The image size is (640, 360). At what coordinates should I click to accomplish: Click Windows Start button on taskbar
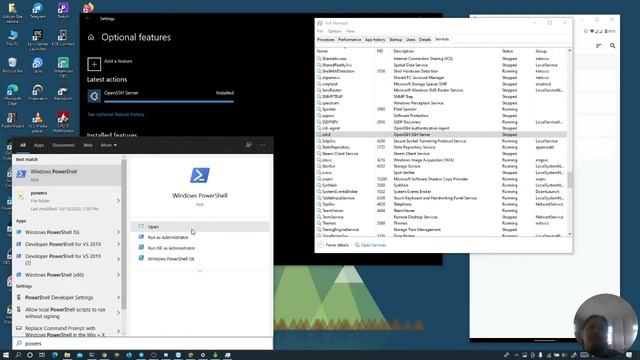tap(6, 355)
